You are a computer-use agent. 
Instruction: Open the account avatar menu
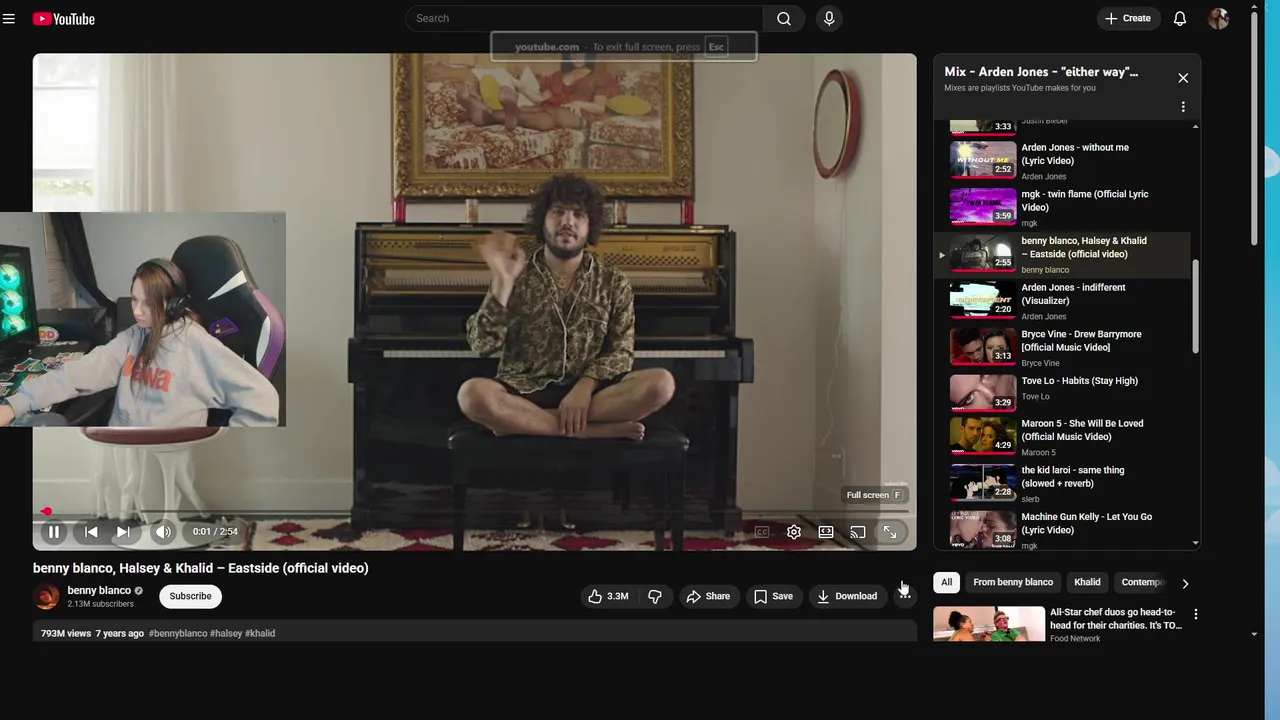pyautogui.click(x=1218, y=18)
